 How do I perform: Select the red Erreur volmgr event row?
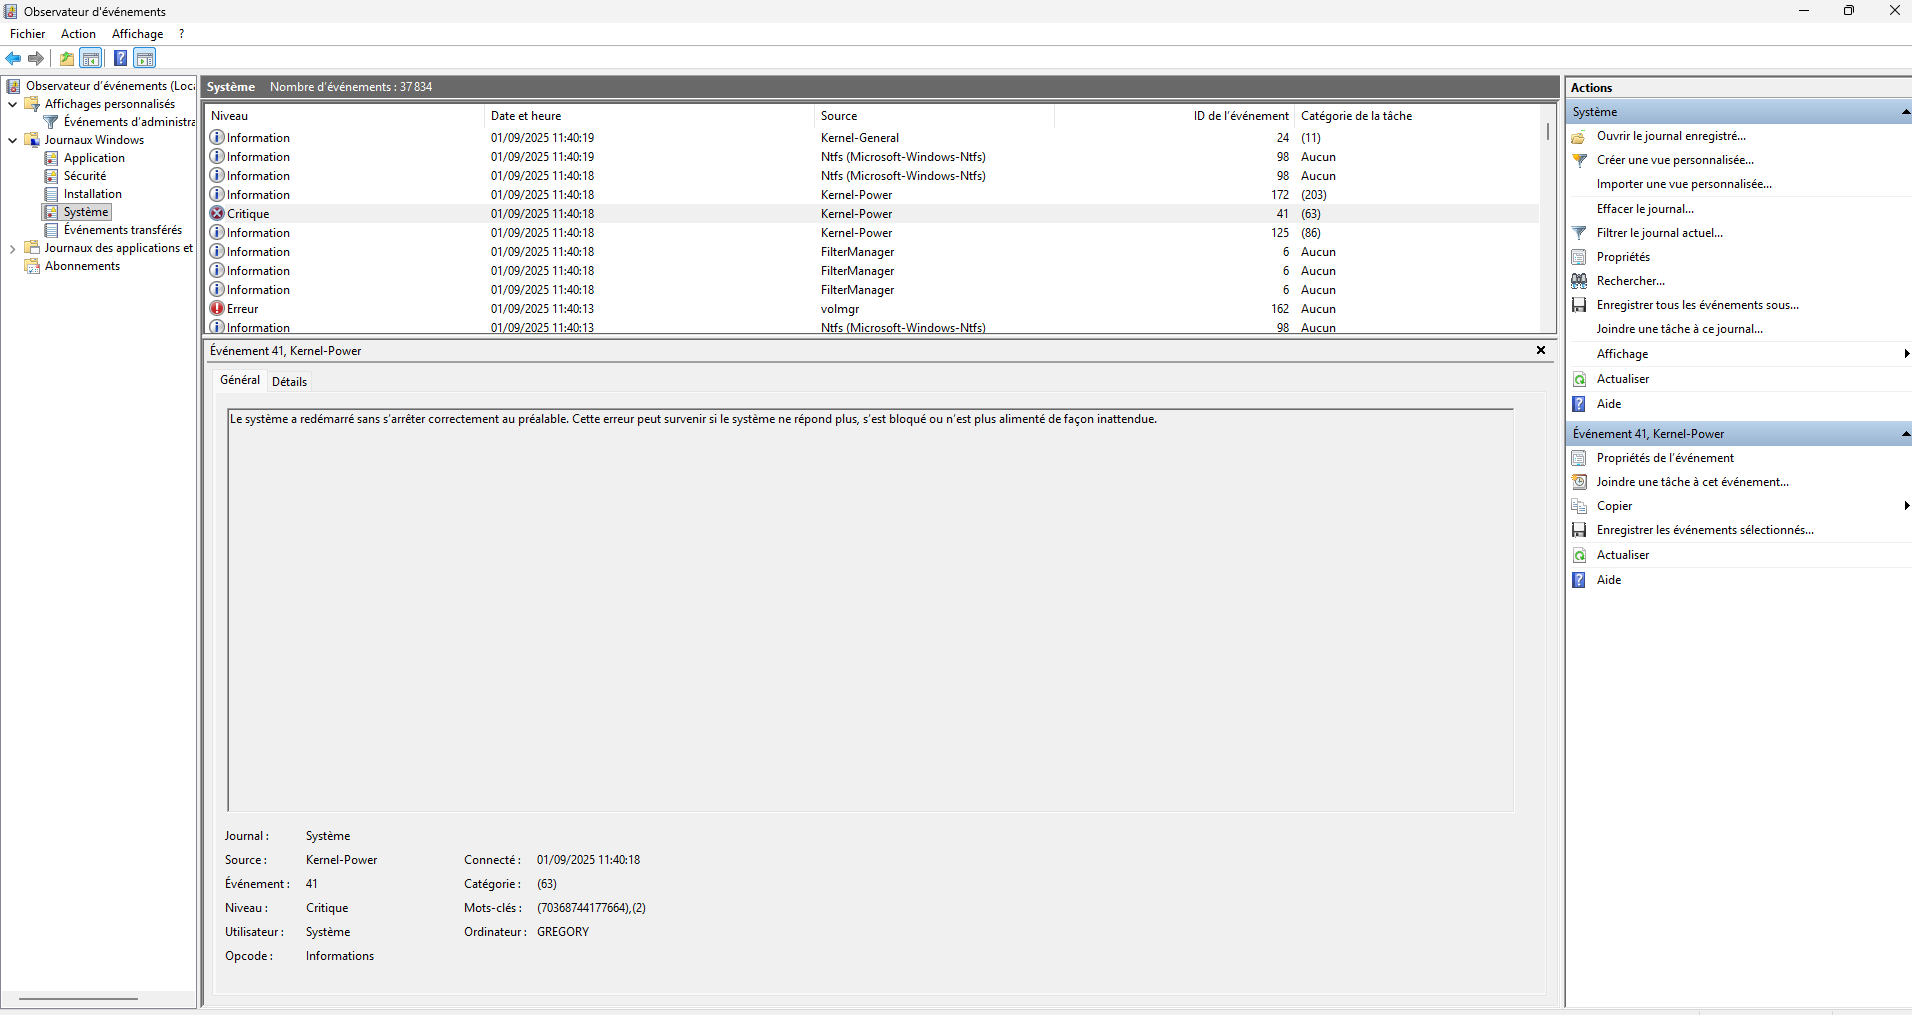coord(873,309)
